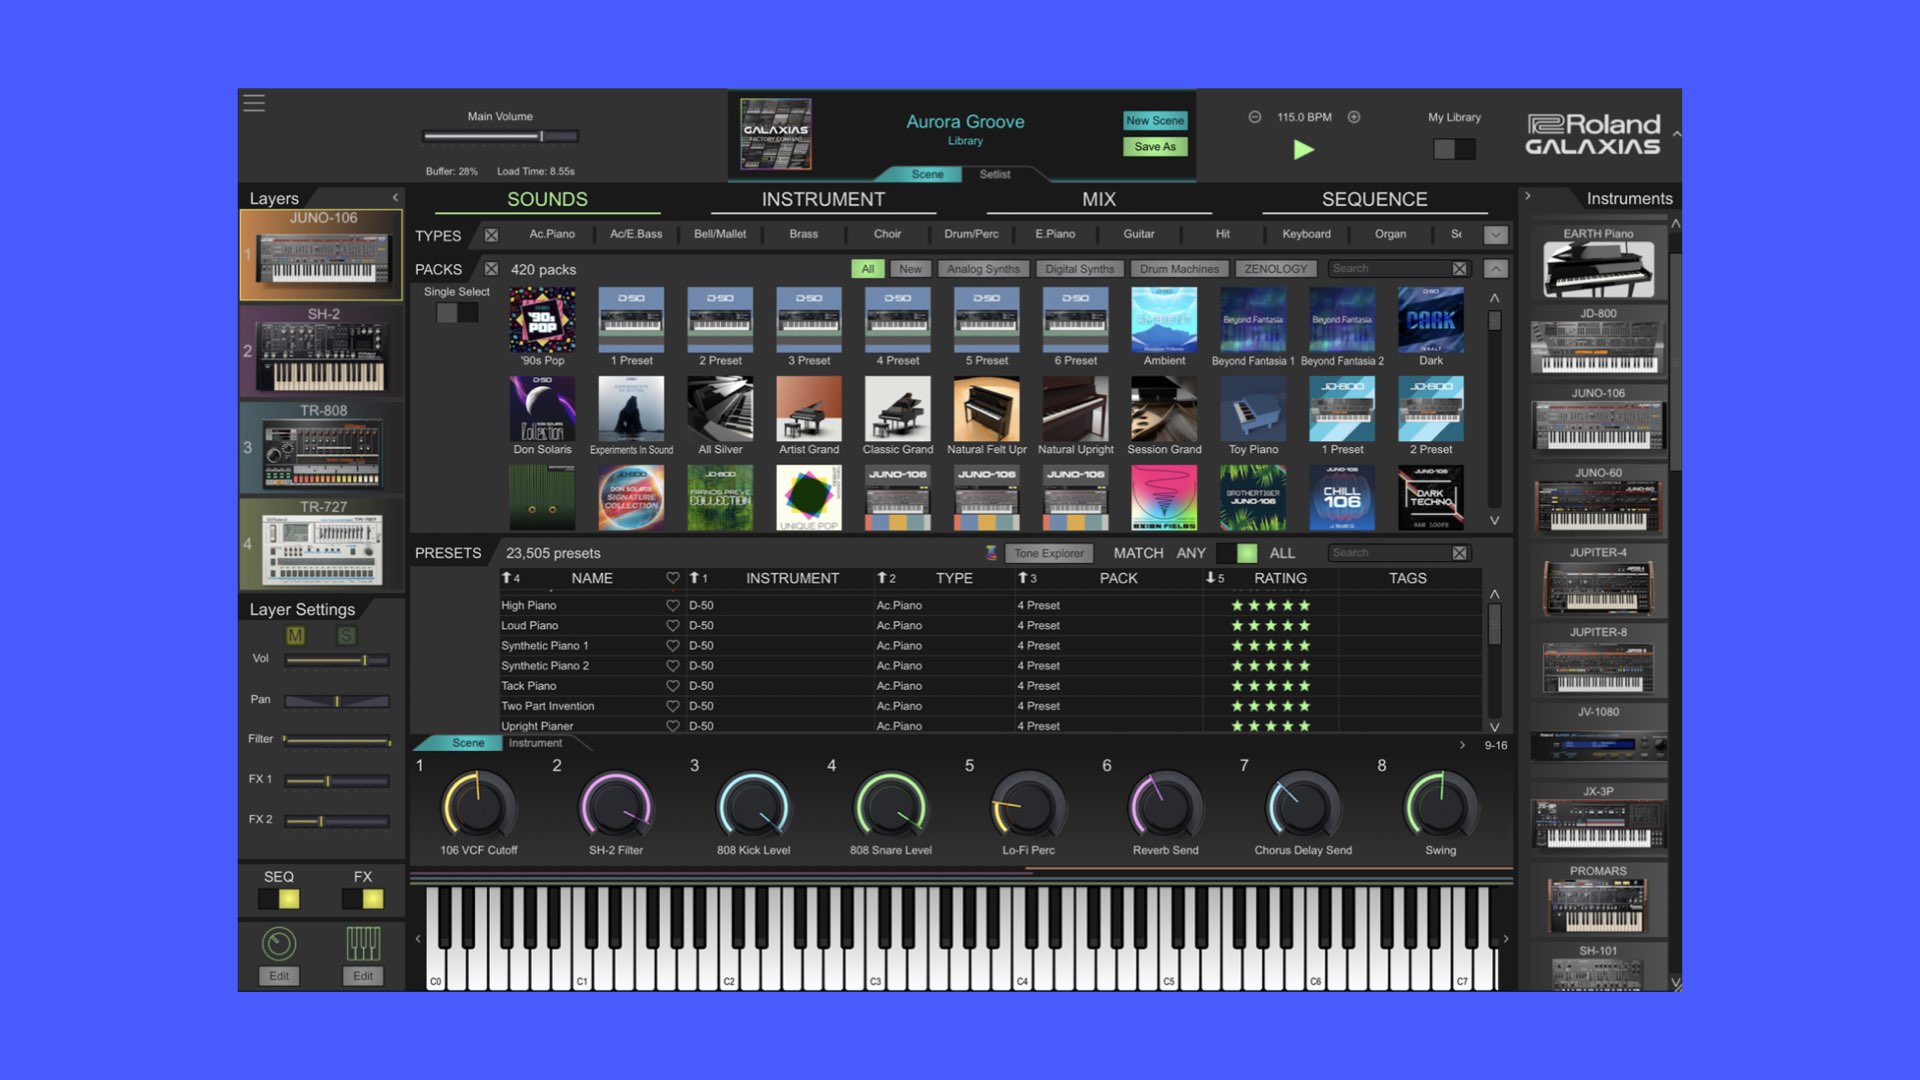The image size is (1920, 1080).
Task: Toggle the SEQ on/off switch
Action: (x=279, y=899)
